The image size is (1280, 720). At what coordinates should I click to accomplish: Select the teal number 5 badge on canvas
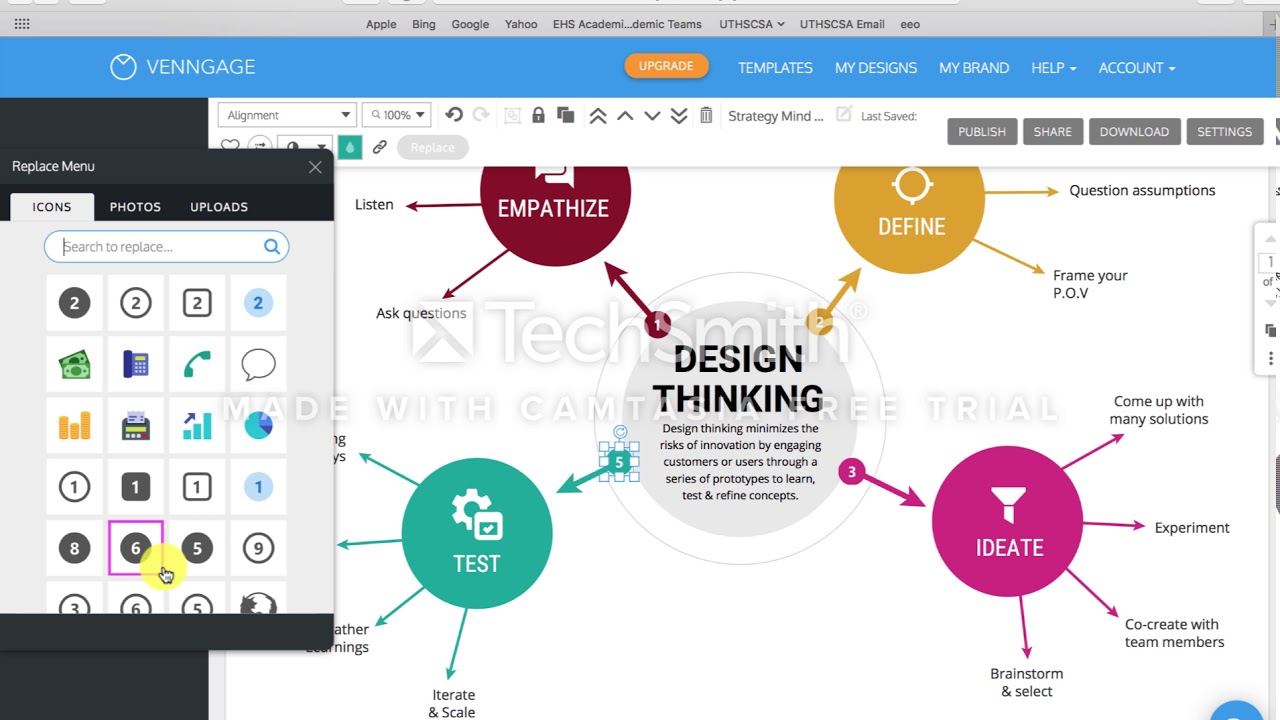[619, 462]
